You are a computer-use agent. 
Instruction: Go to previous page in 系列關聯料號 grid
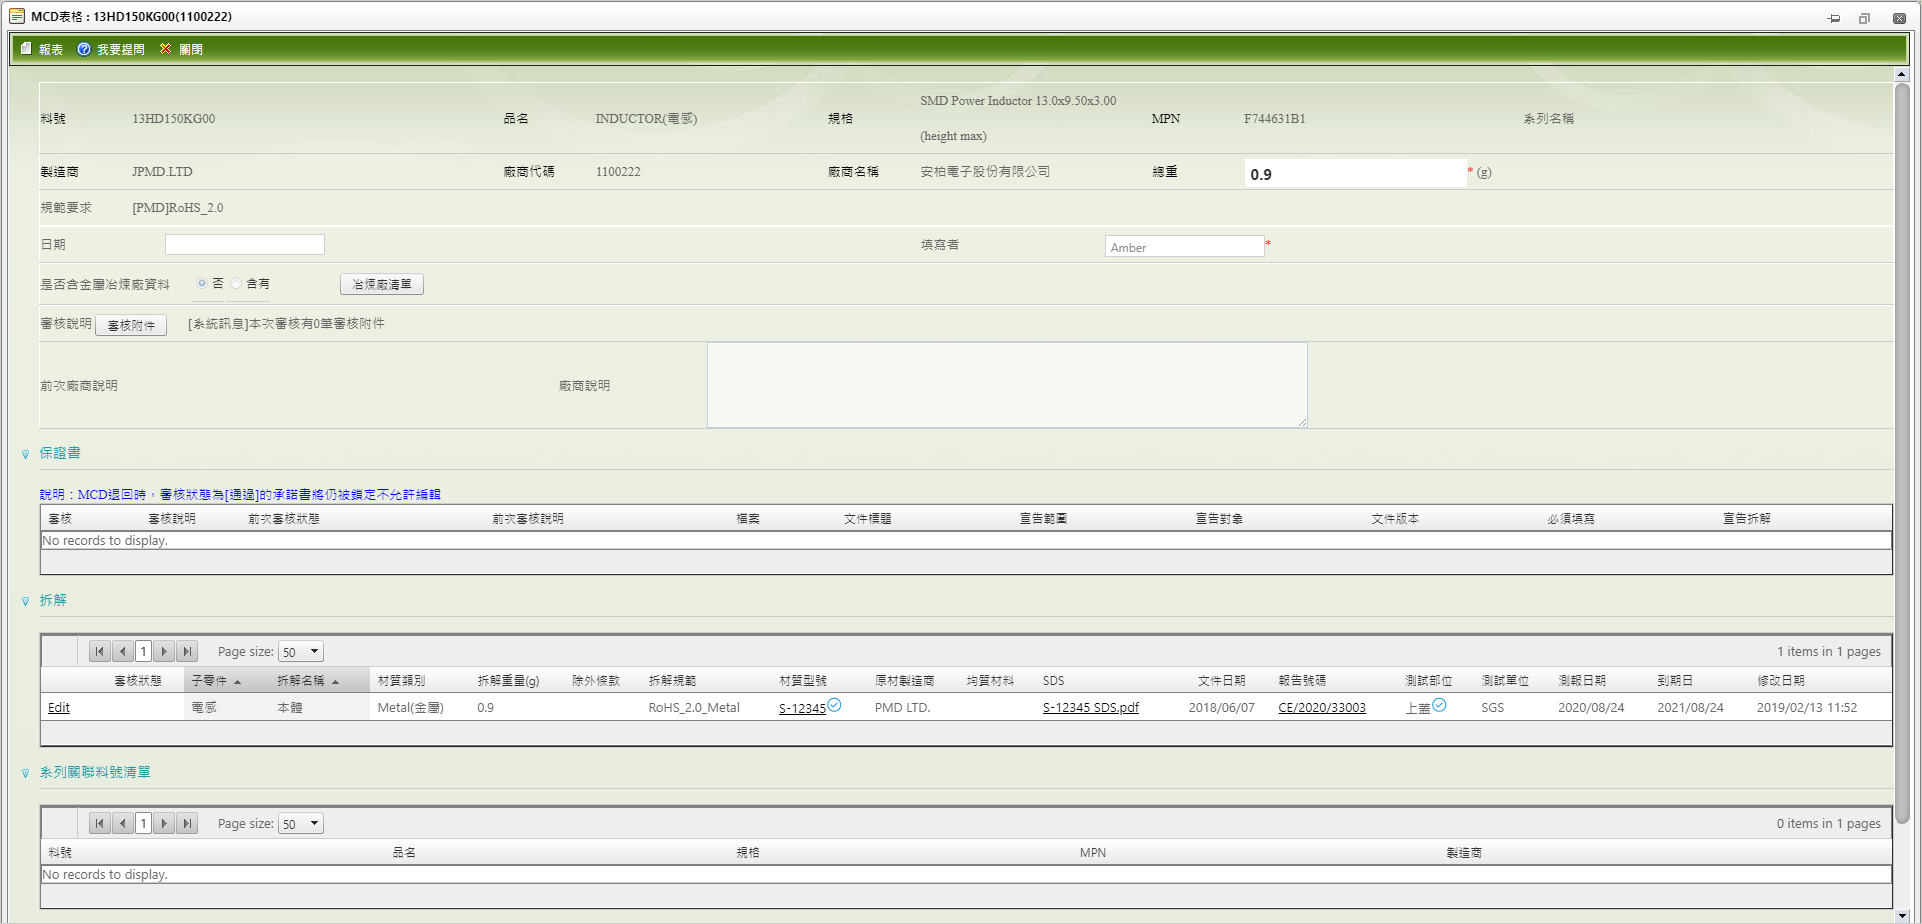(122, 823)
